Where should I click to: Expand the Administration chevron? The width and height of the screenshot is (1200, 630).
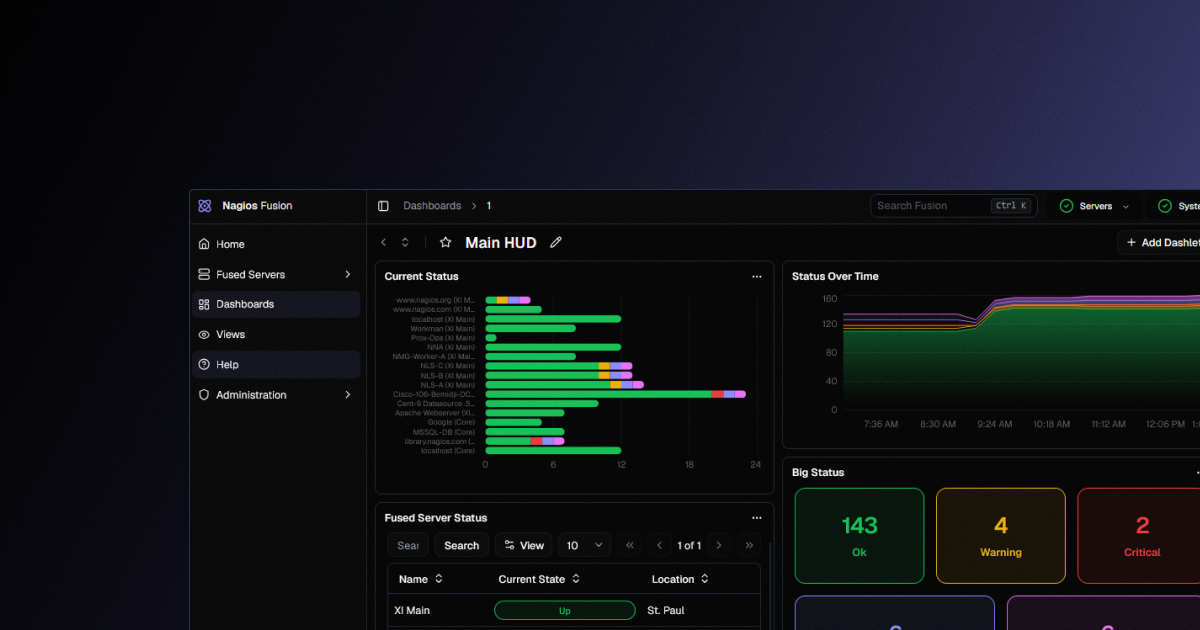pyautogui.click(x=348, y=395)
